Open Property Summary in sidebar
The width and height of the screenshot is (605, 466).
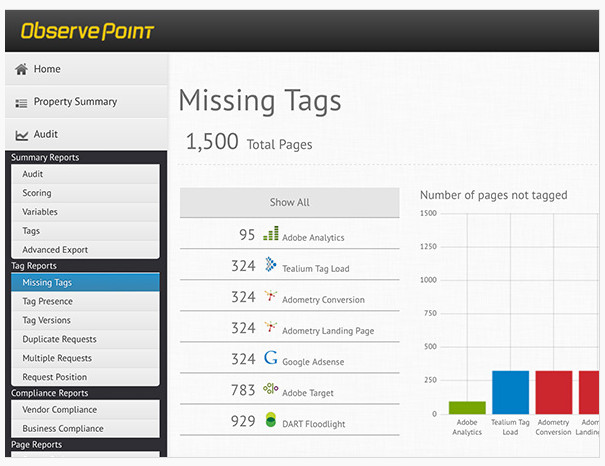(86, 102)
